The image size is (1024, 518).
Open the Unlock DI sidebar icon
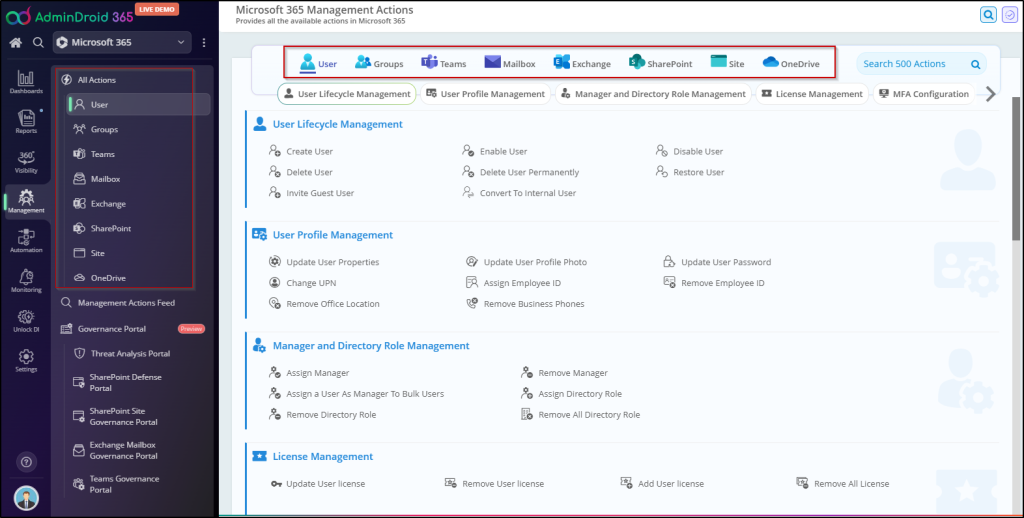[x=26, y=321]
